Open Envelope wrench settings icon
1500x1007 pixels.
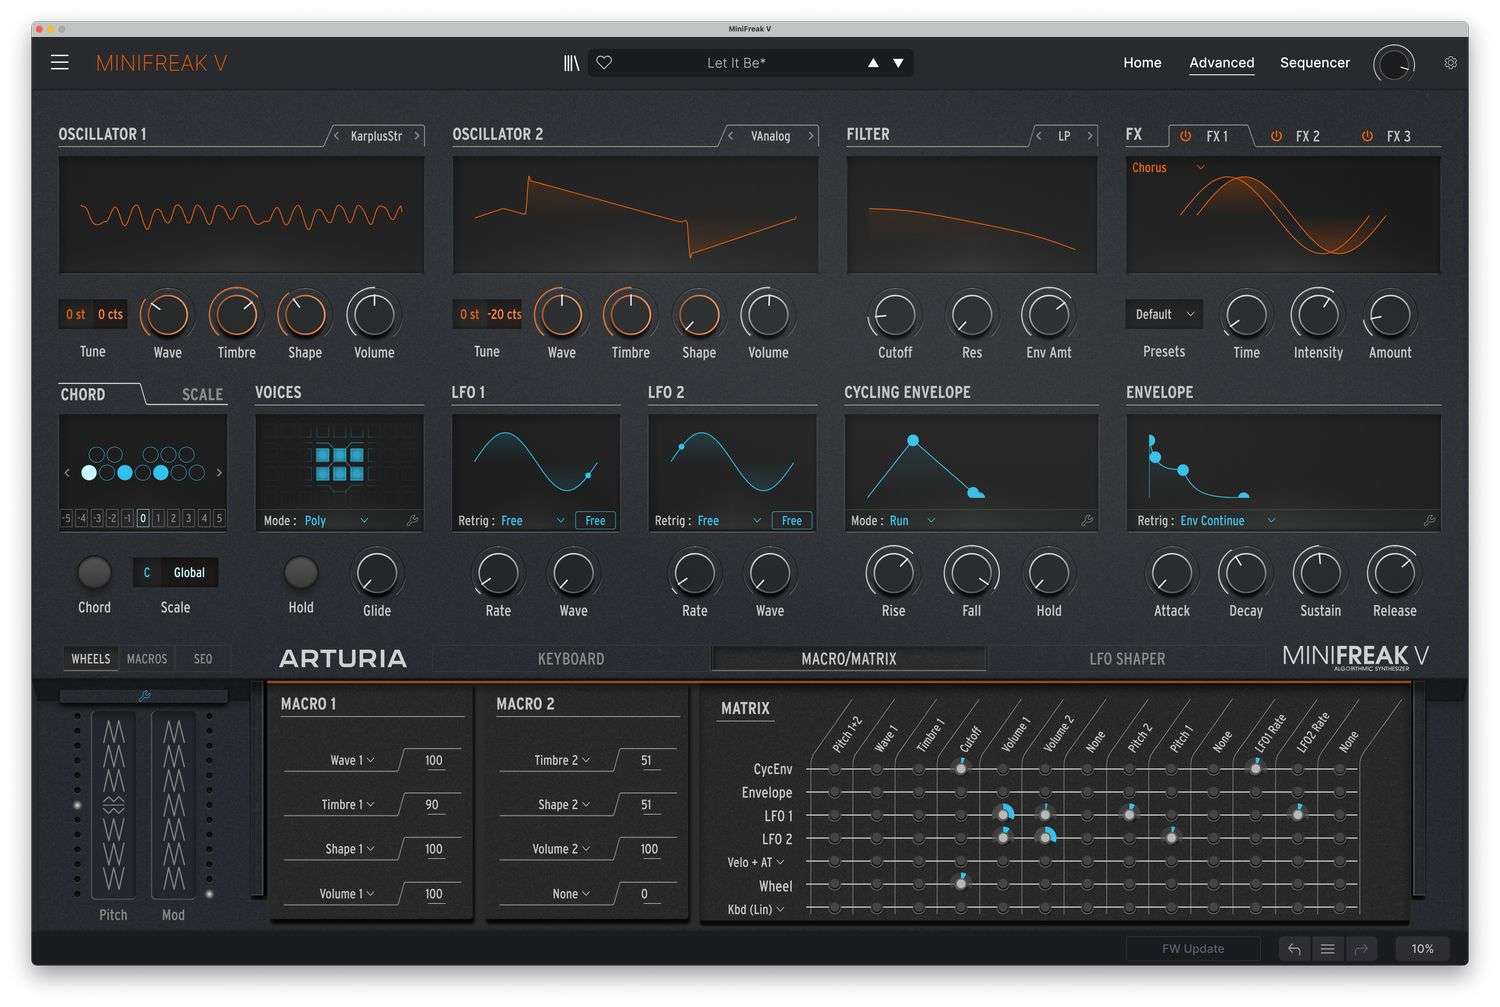pos(1430,520)
